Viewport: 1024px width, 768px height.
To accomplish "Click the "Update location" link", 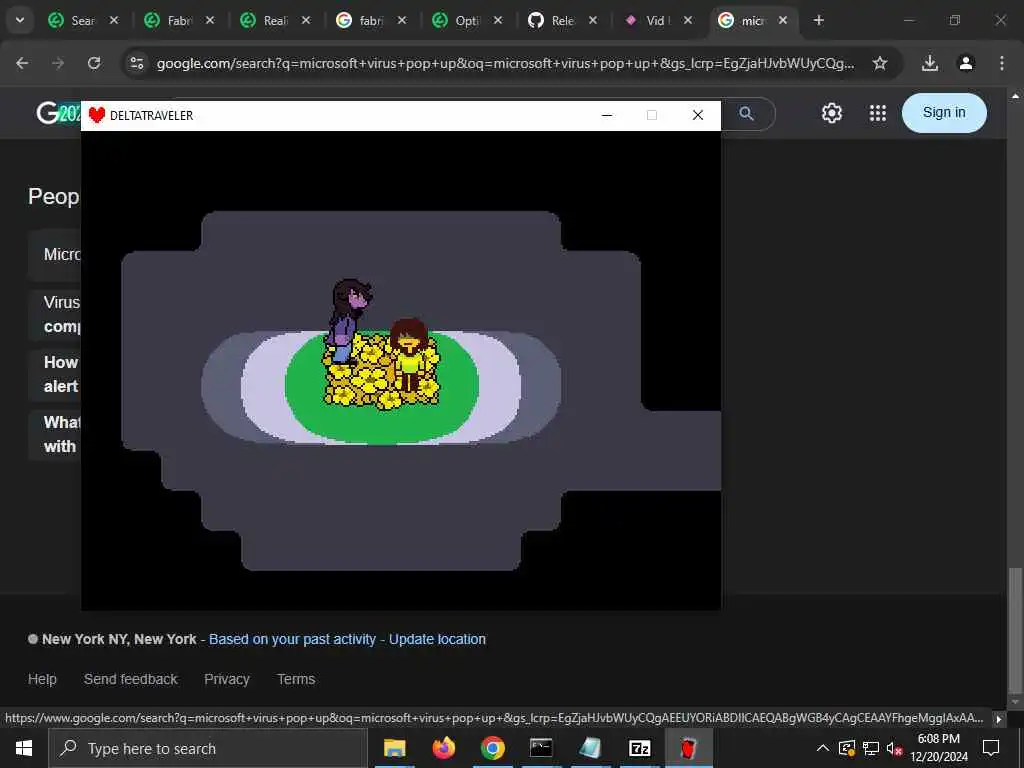I will point(437,639).
